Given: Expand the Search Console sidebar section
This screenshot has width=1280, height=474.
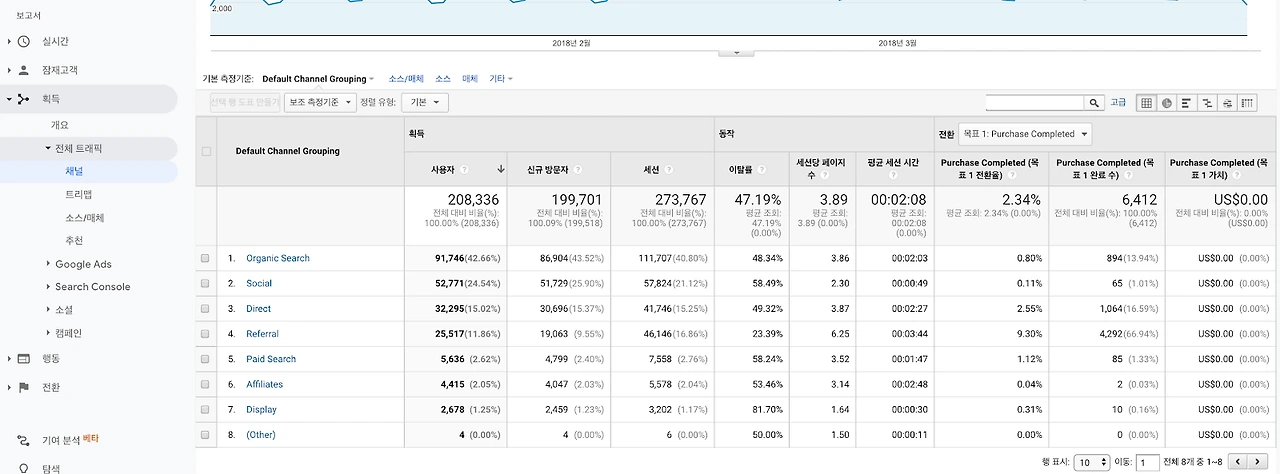Looking at the screenshot, I should click(x=48, y=286).
